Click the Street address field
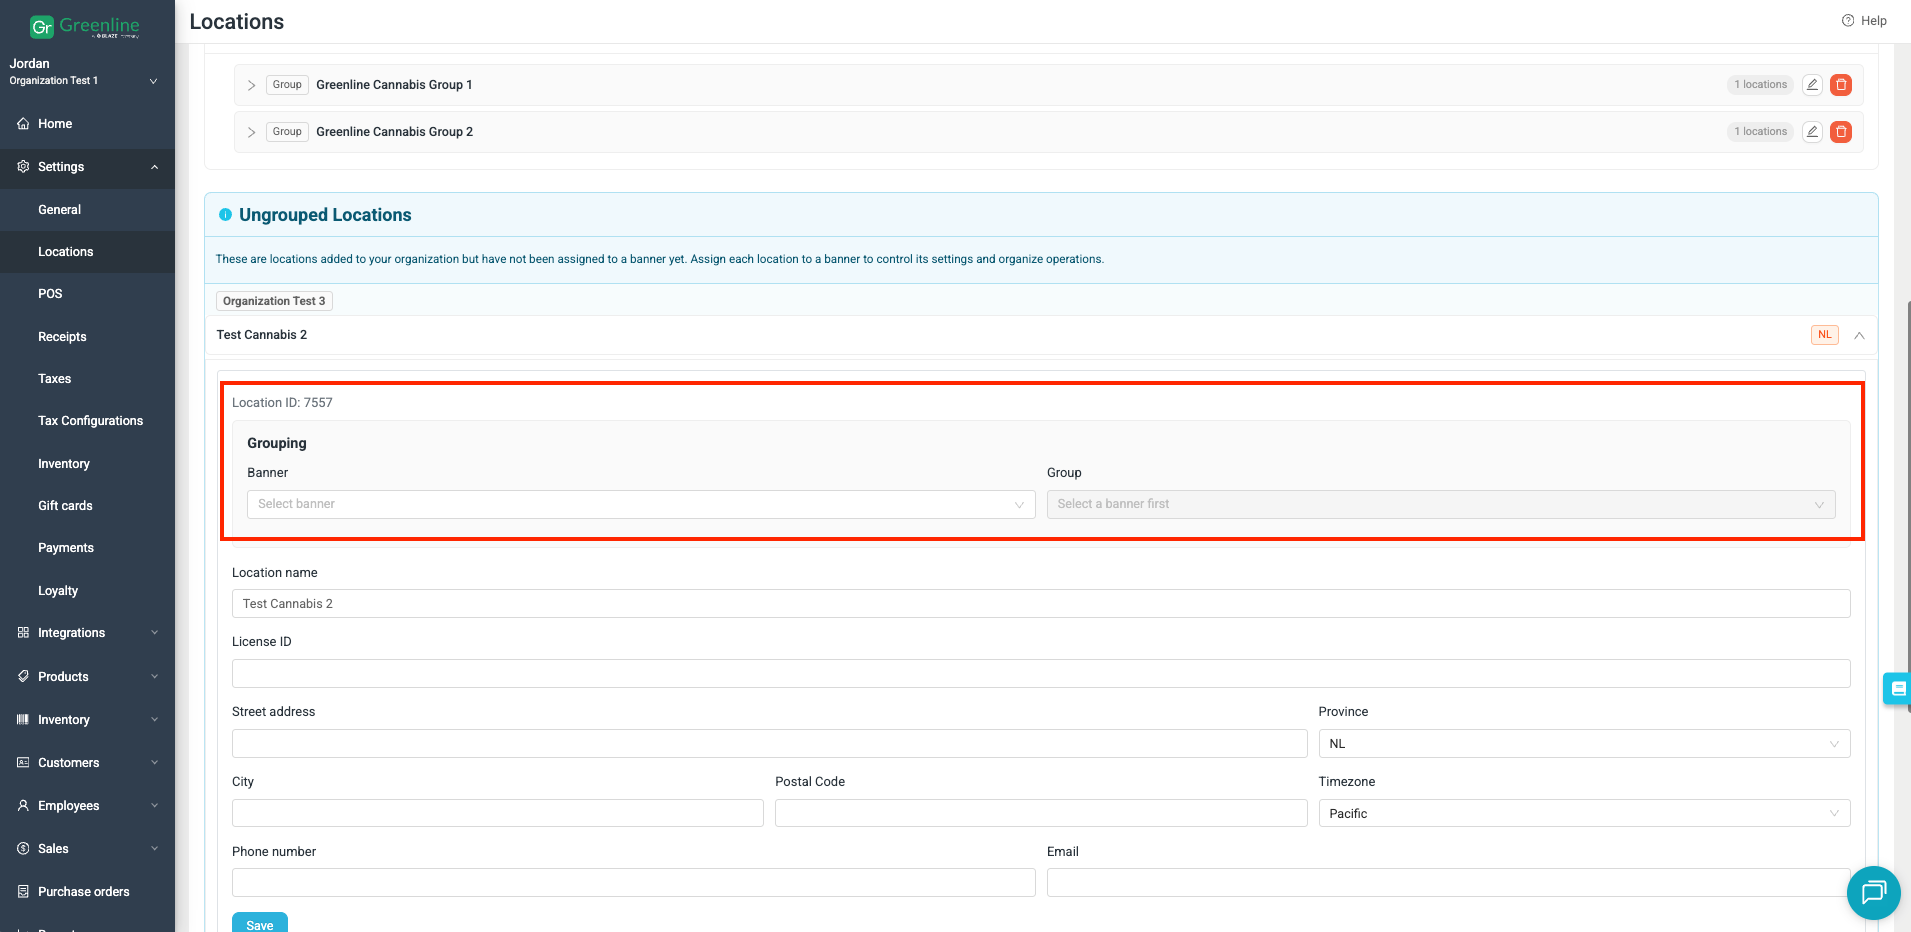 click(769, 744)
